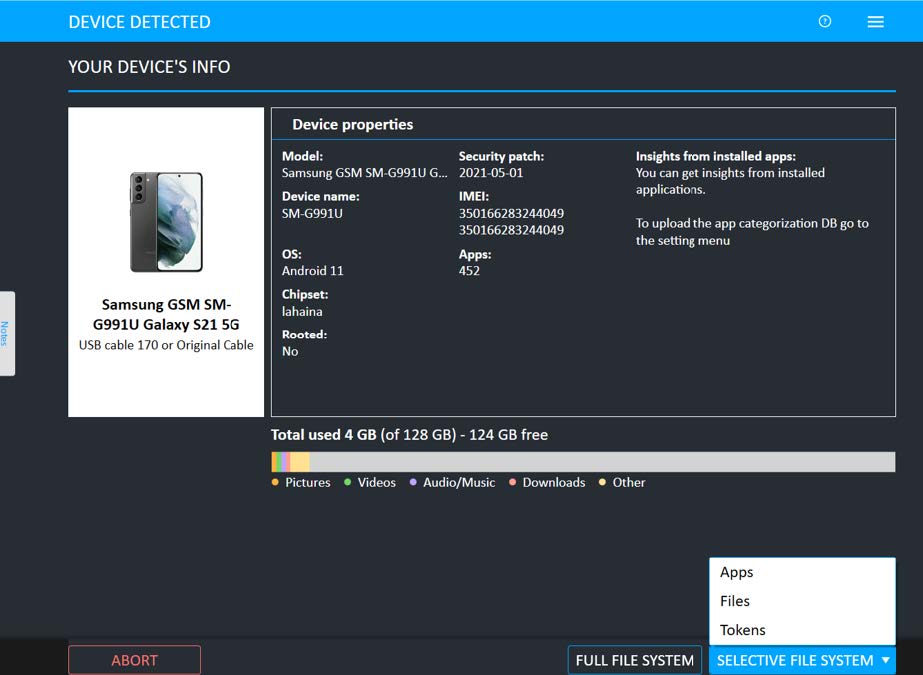Click apps count '452'
This screenshot has width=923, height=675.
(469, 271)
